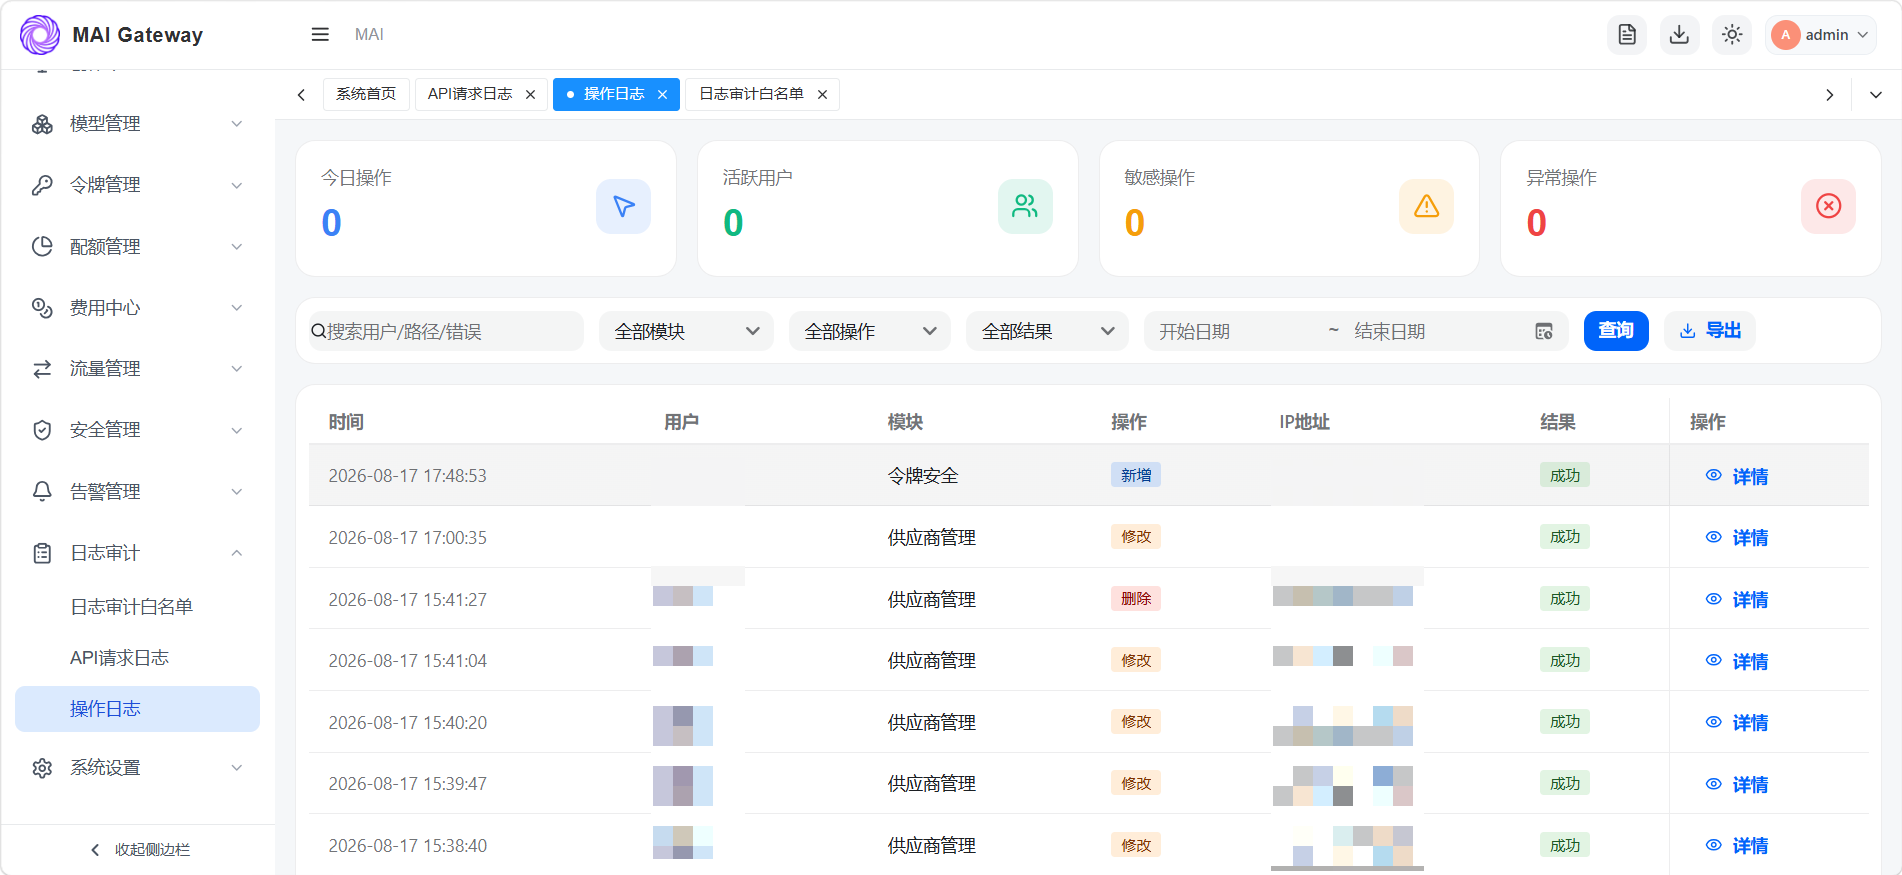Viewport: 1902px width, 875px height.
Task: View 详情 for the 15:38:40 log
Action: (x=1737, y=846)
